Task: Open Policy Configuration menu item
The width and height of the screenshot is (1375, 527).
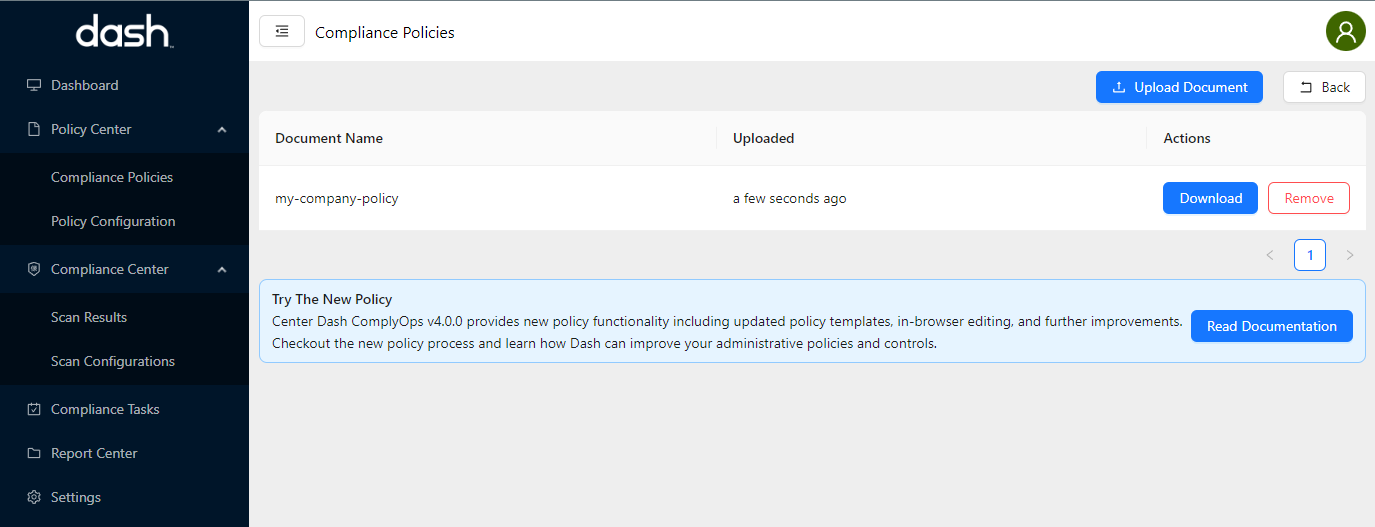Action: coord(113,221)
